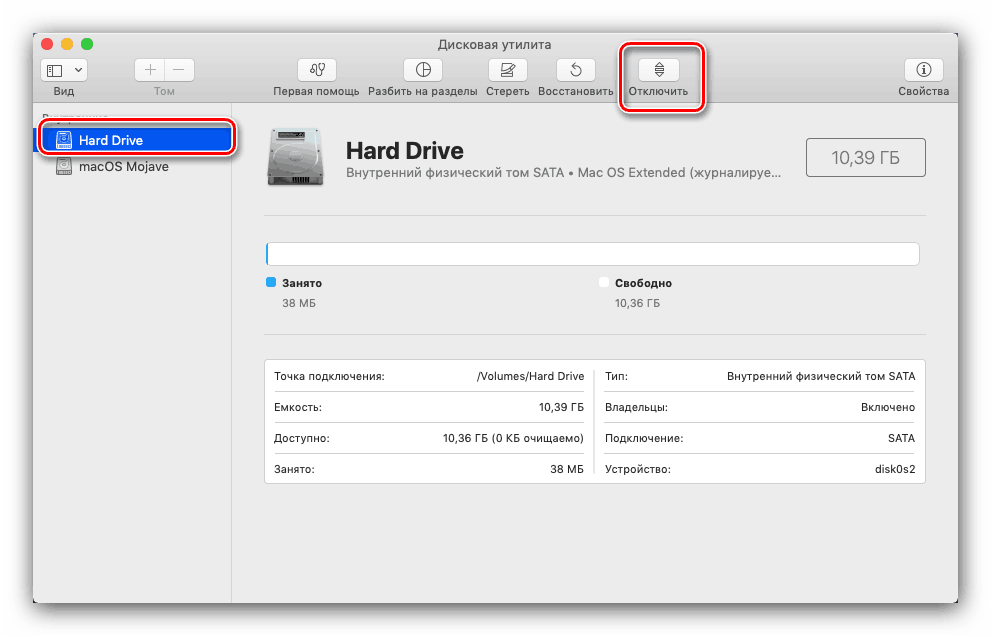Click the 10,36 ГБ (0 КБ очищаемо) value
Screen dimensions: 991x636
pyautogui.click(x=513, y=438)
